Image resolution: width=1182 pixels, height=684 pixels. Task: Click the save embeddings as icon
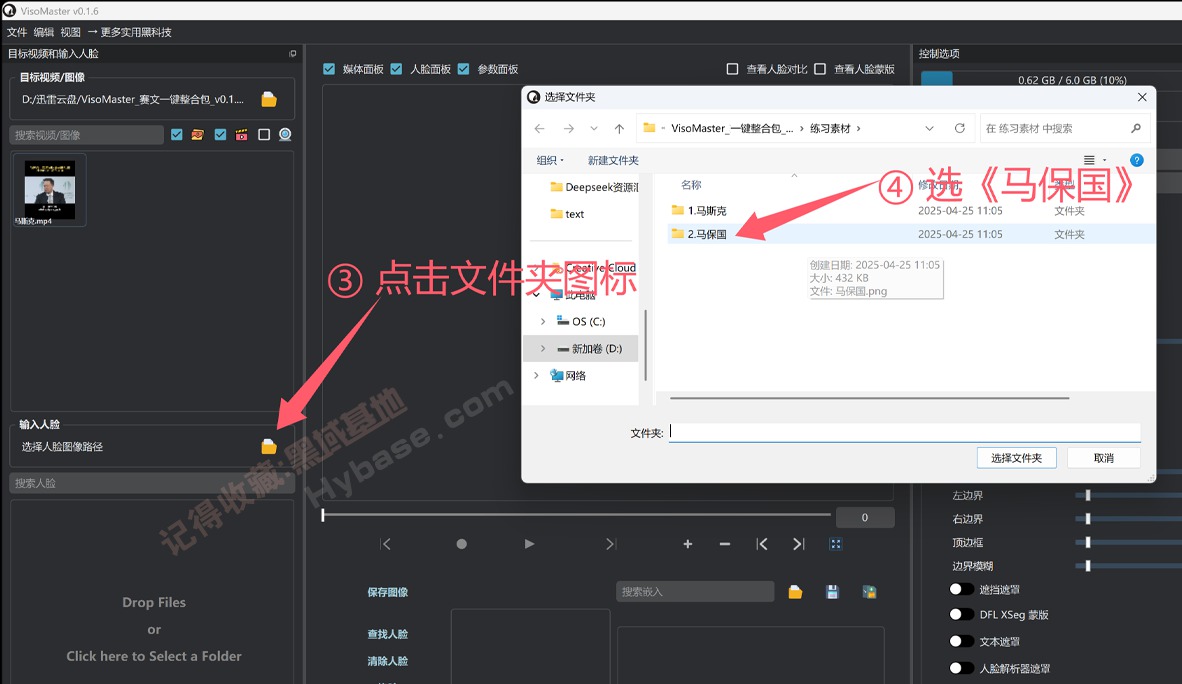[x=869, y=592]
